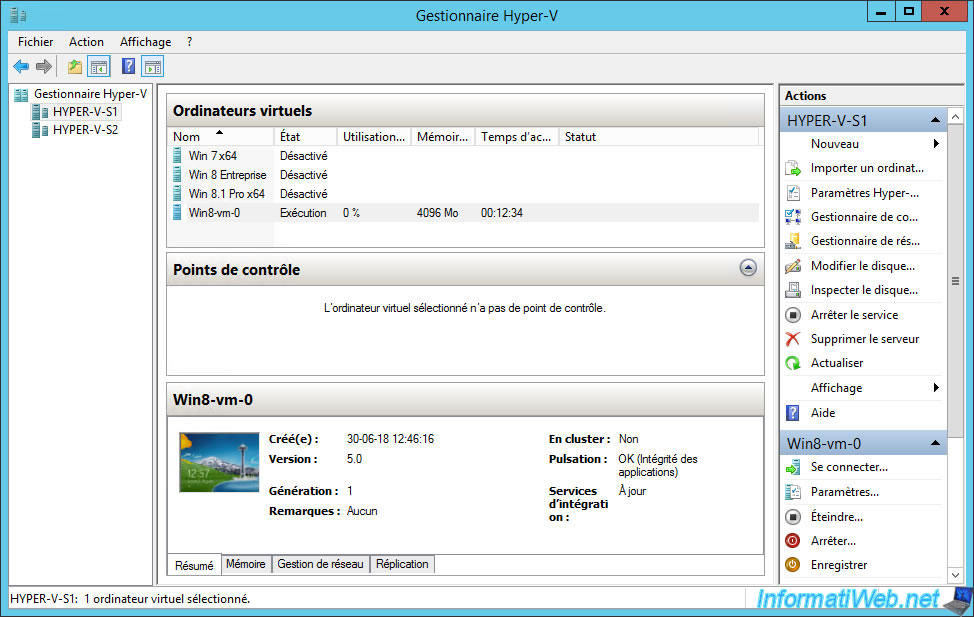Open the Fichier menu
This screenshot has height=617, width=974.
[x=35, y=42]
